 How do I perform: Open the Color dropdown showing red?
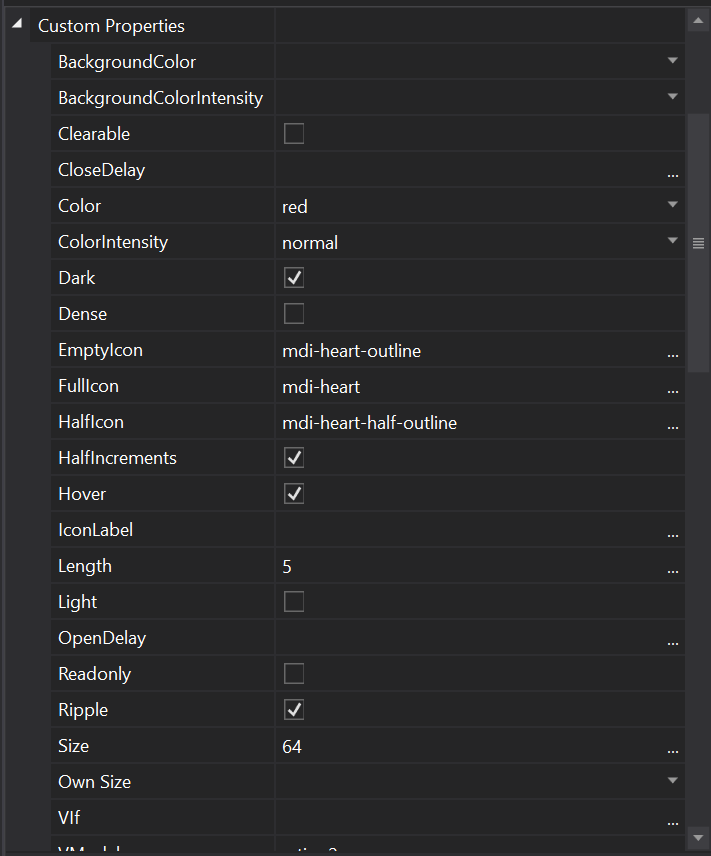673,205
